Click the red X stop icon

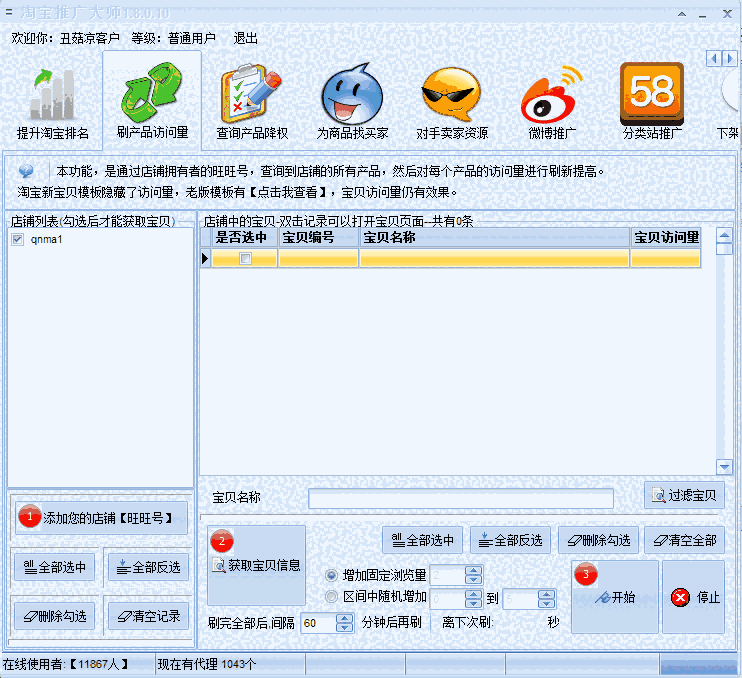(680, 597)
